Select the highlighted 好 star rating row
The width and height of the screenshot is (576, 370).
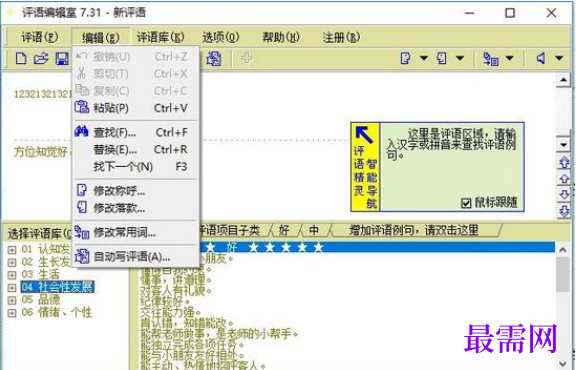(x=378, y=247)
